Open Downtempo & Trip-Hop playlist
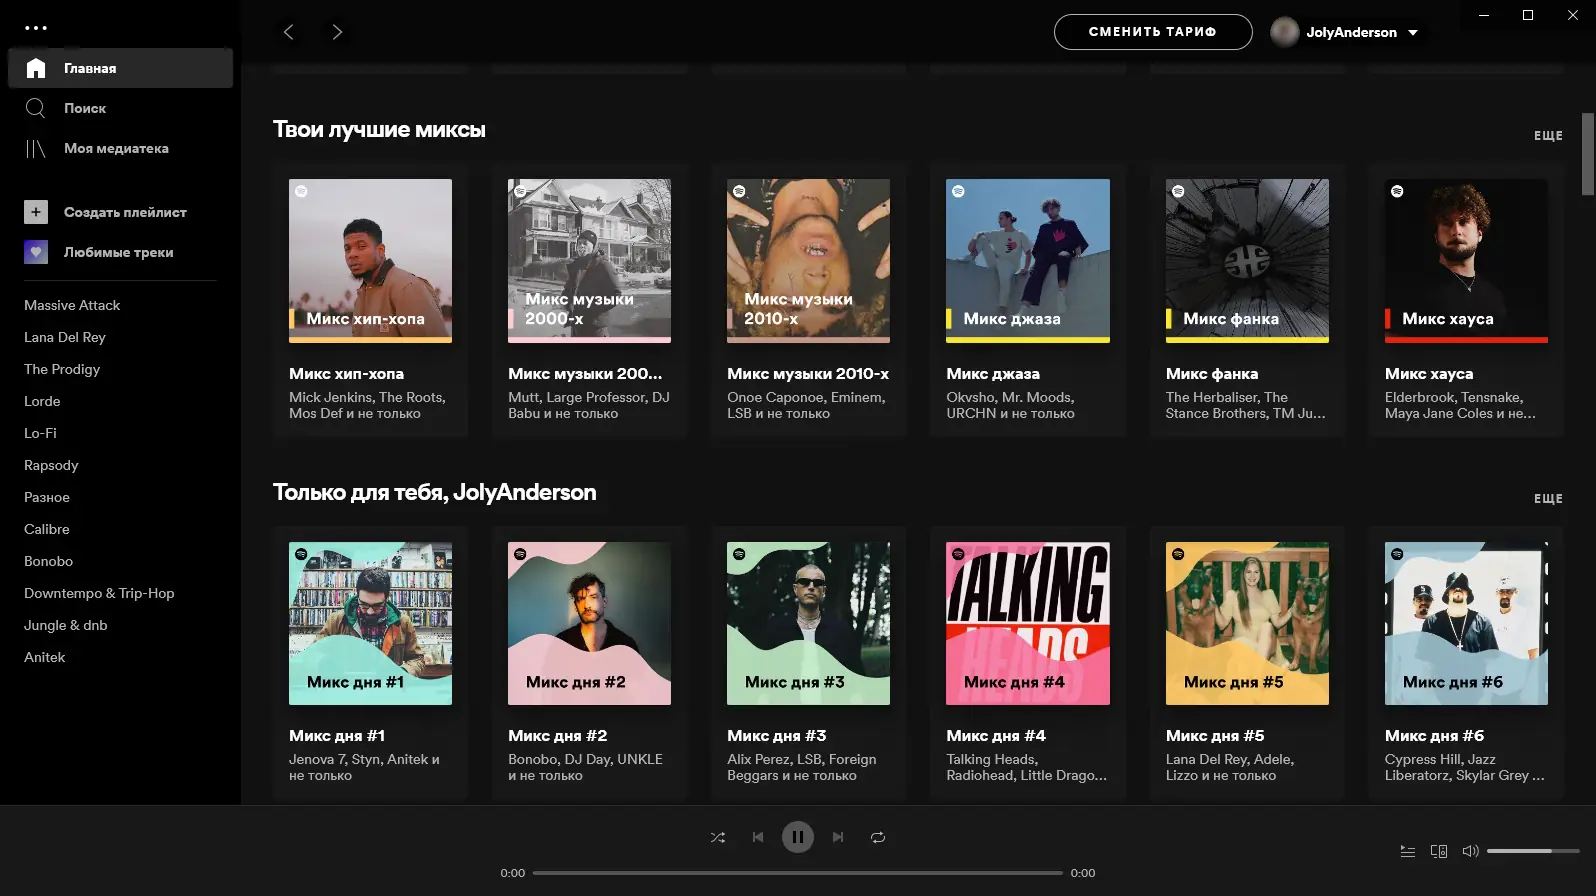This screenshot has height=896, width=1596. pyautogui.click(x=99, y=593)
